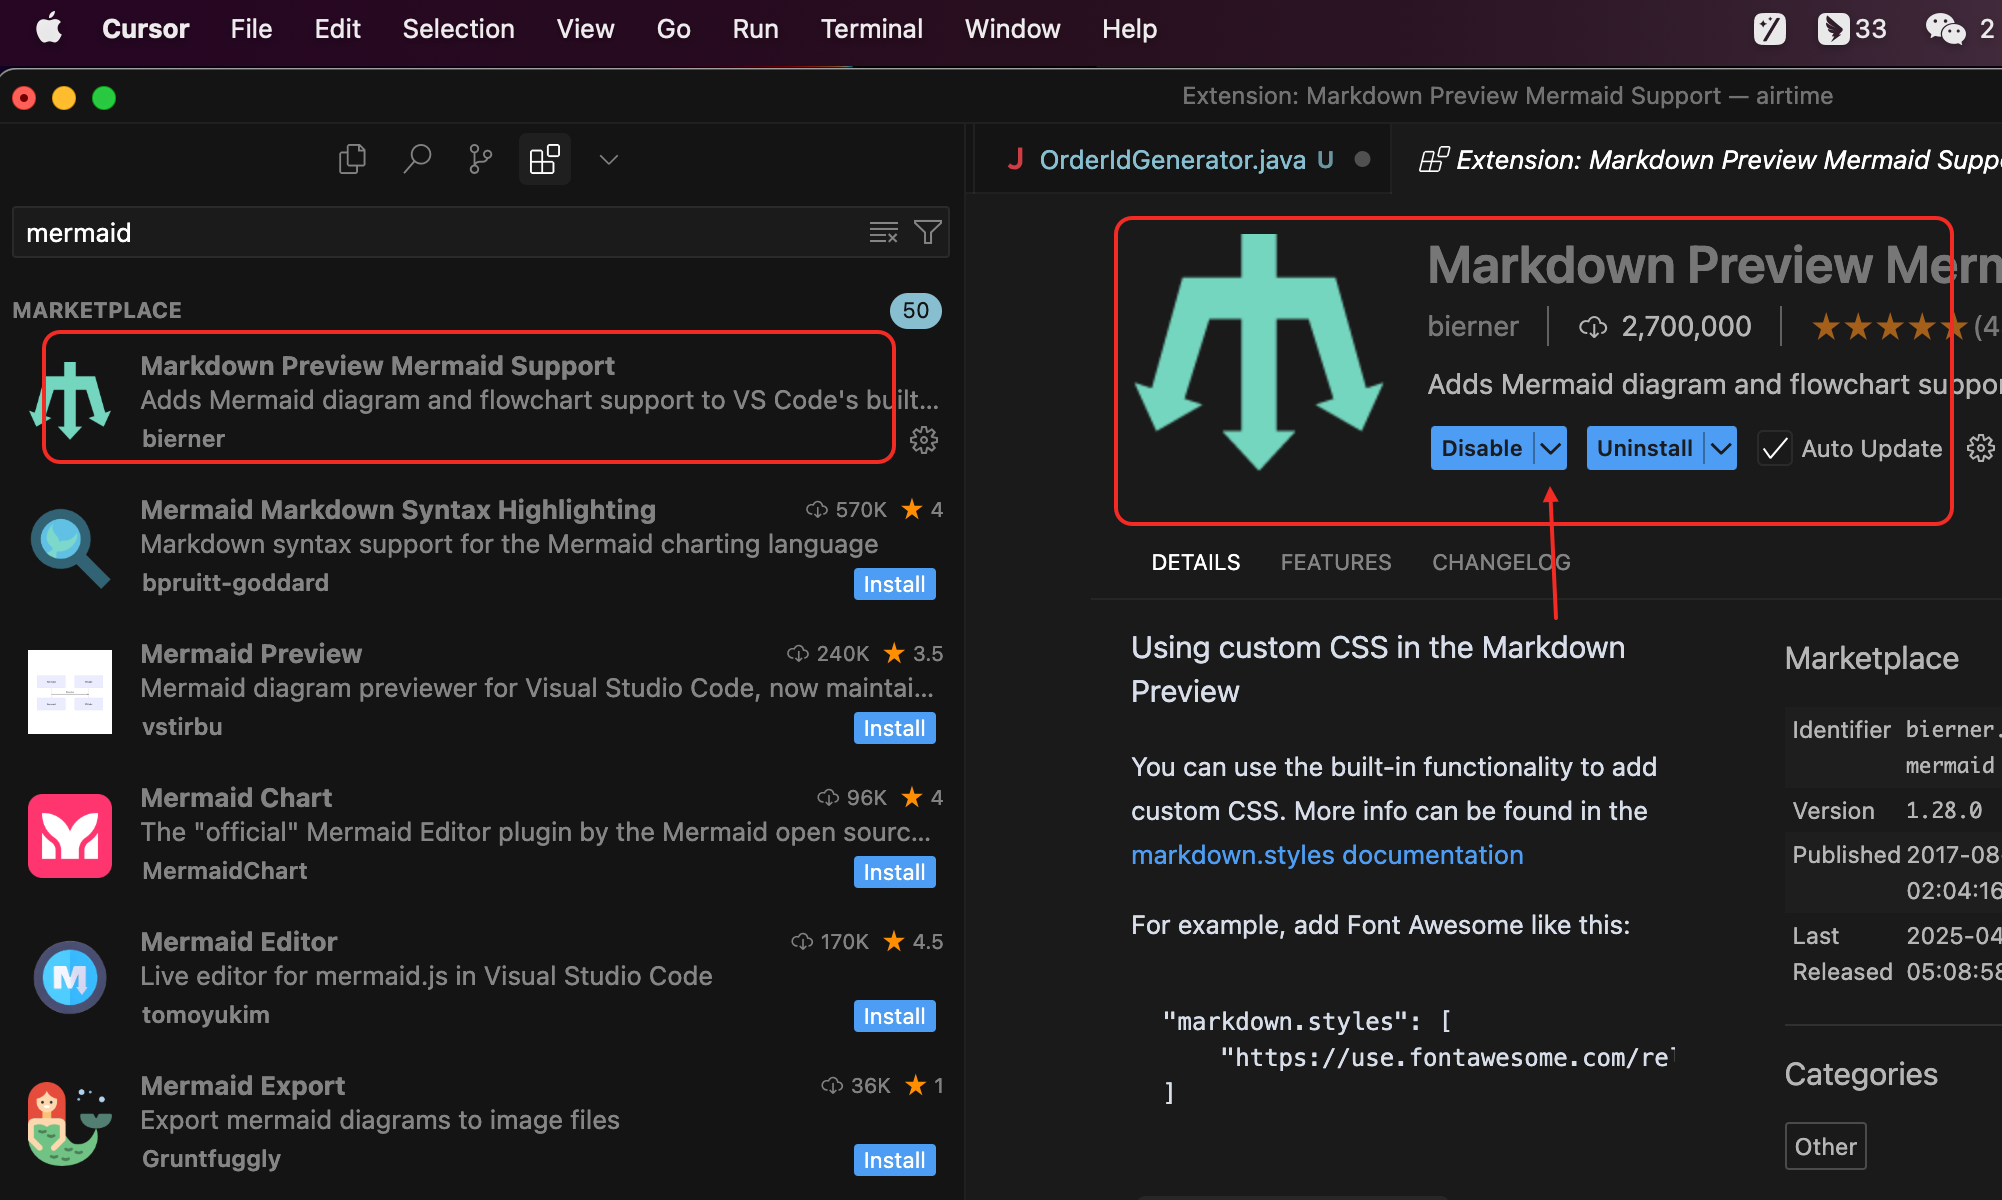The image size is (2002, 1200).
Task: Switch to the FEATURES tab
Action: coord(1335,562)
